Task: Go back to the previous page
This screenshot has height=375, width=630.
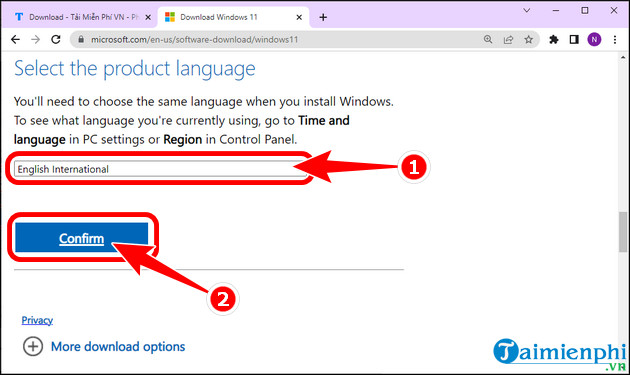Action: point(15,39)
